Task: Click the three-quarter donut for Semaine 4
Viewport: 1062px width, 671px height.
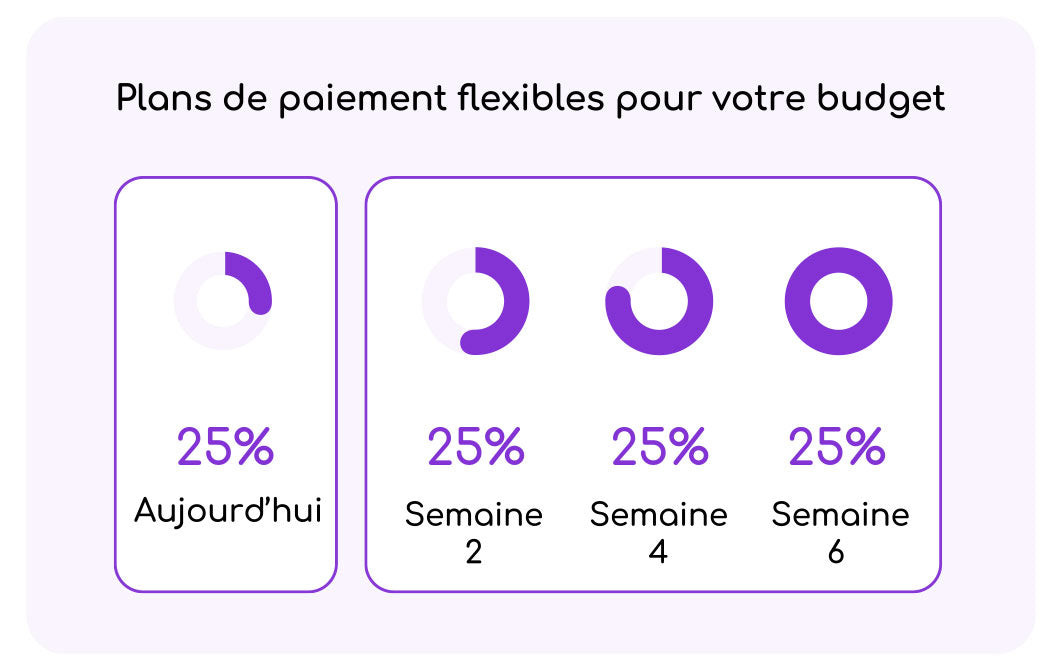Action: tap(659, 300)
